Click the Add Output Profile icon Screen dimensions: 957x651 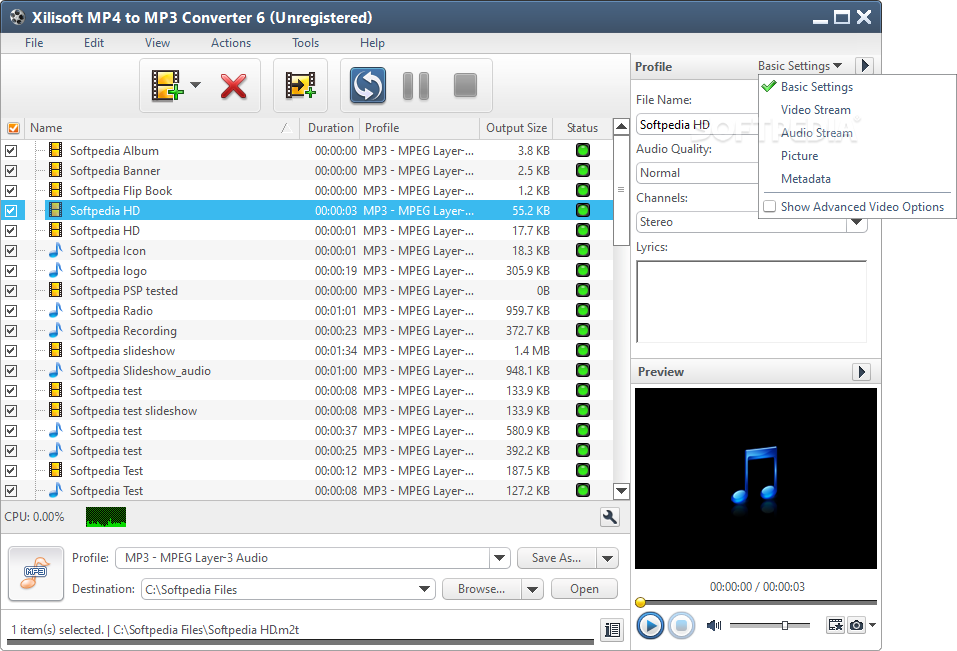tap(300, 85)
